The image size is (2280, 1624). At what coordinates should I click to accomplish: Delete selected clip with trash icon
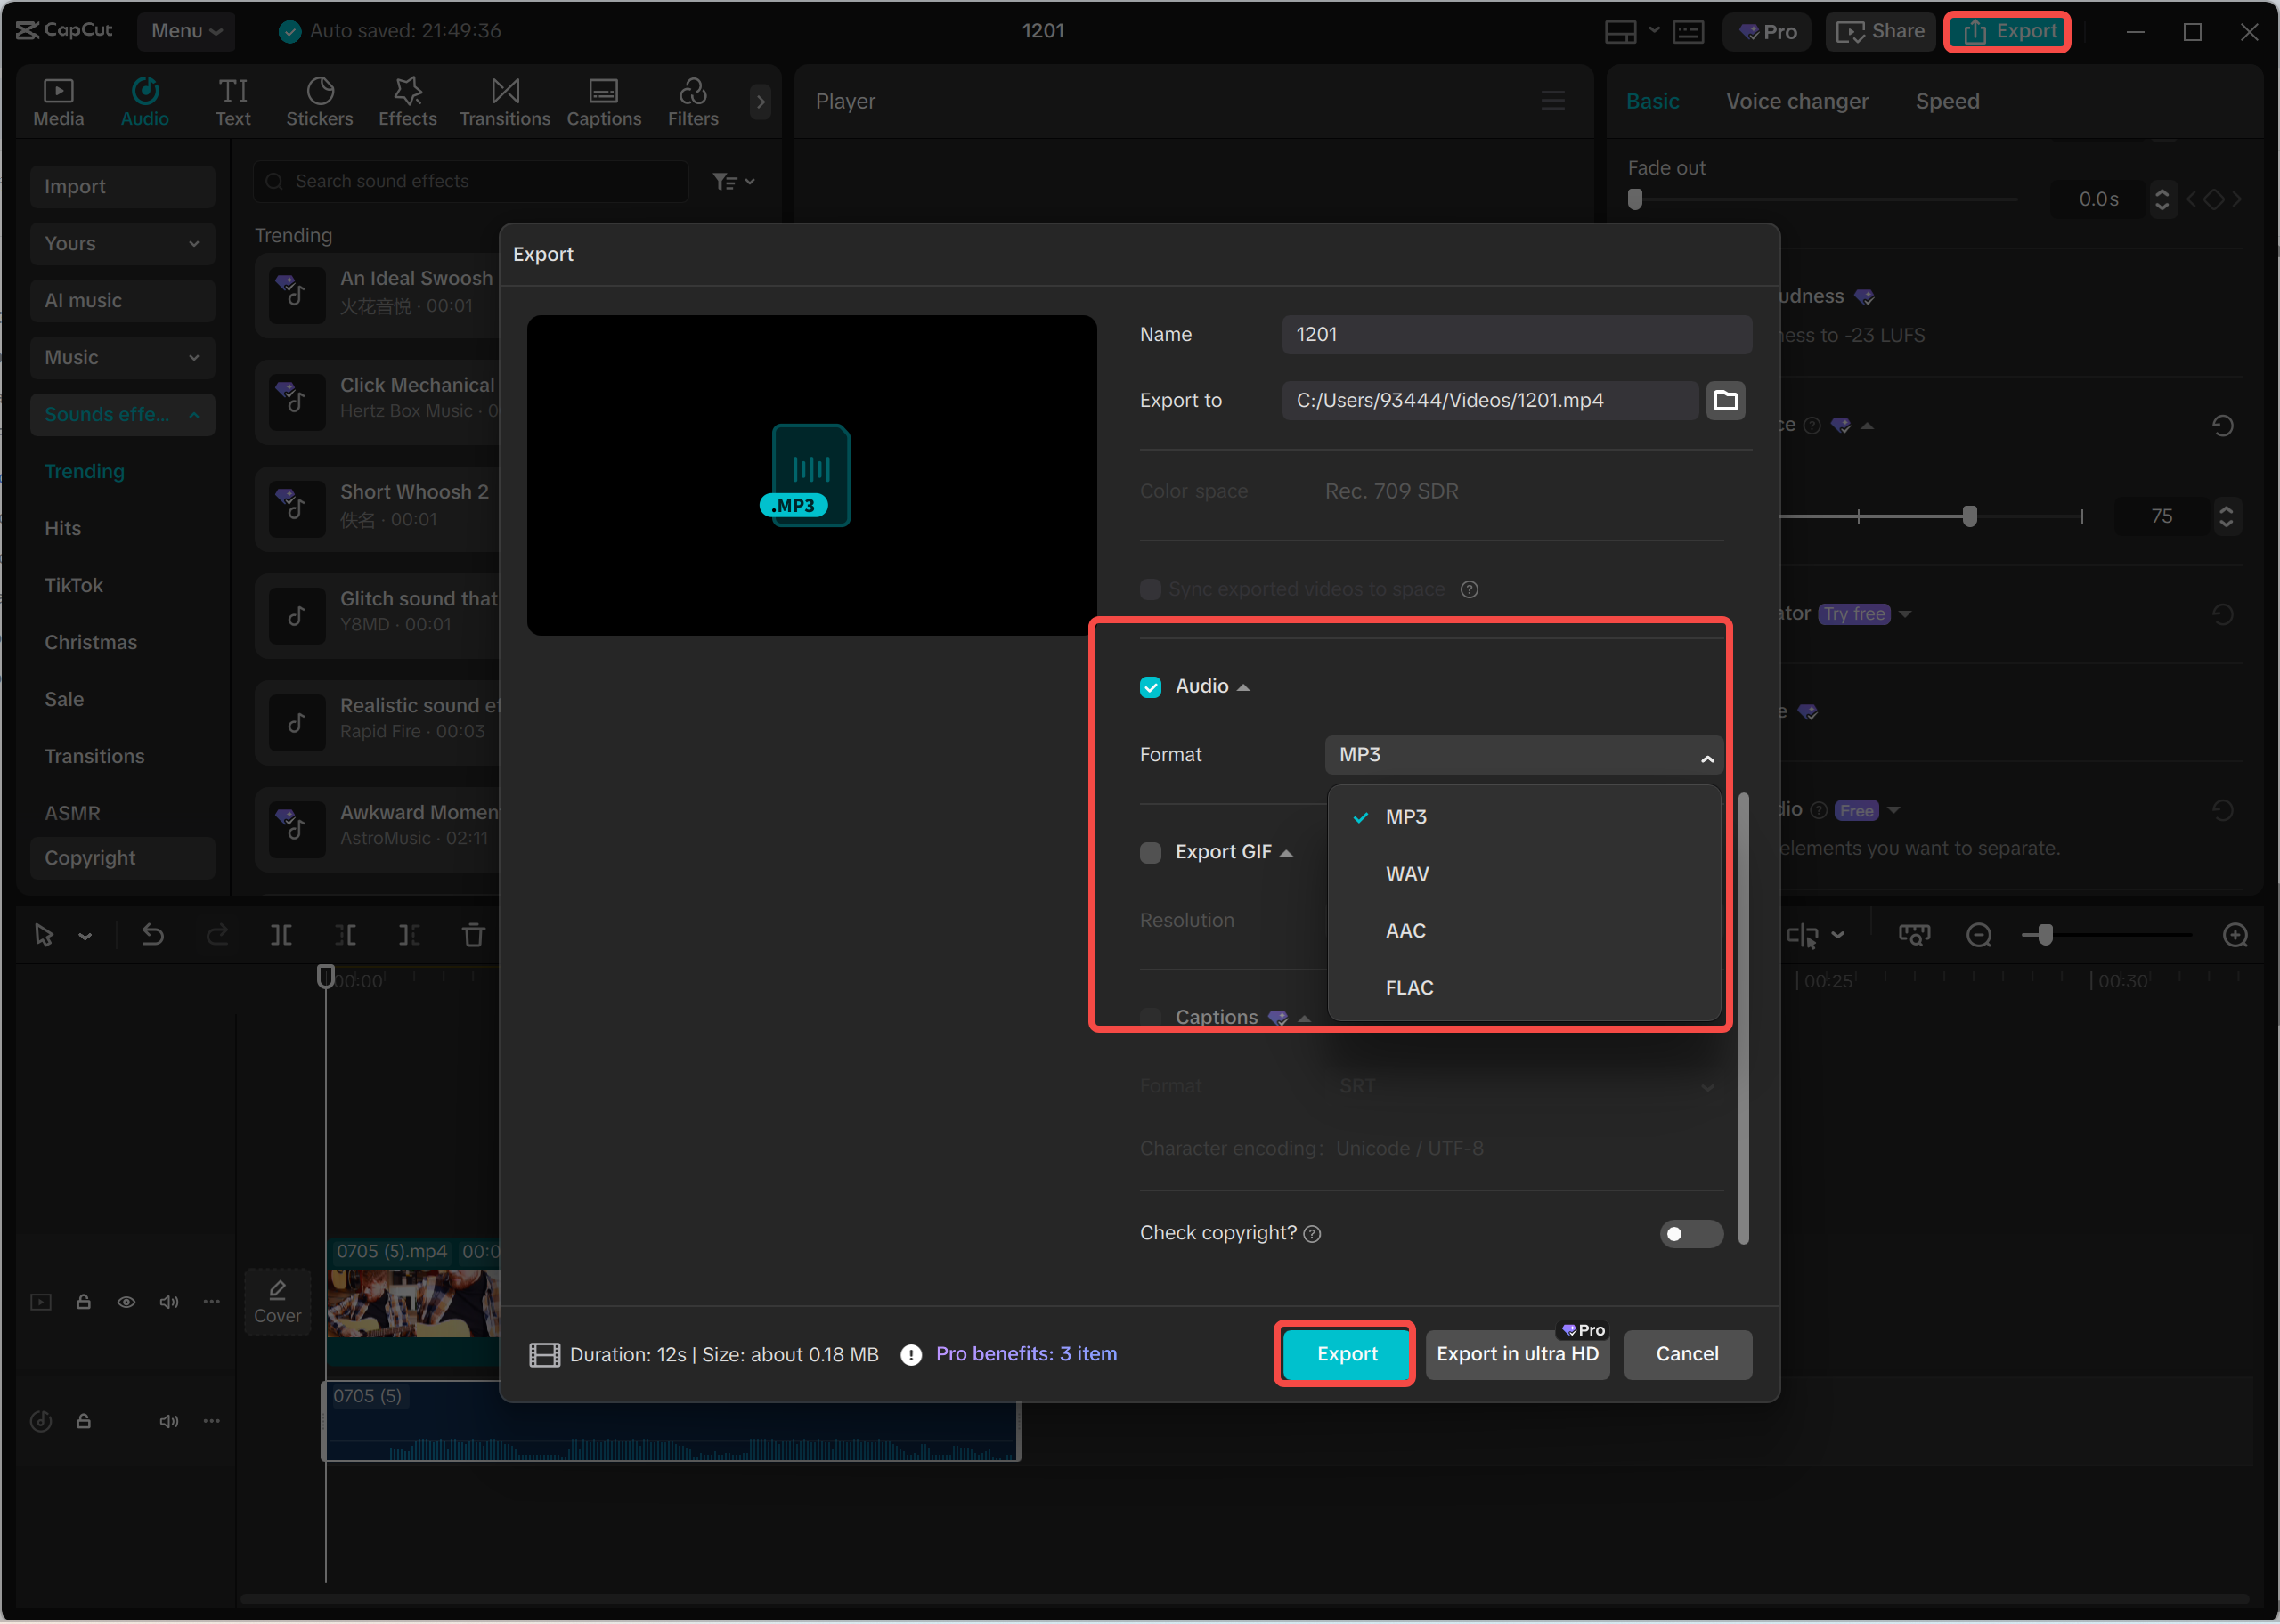(473, 934)
